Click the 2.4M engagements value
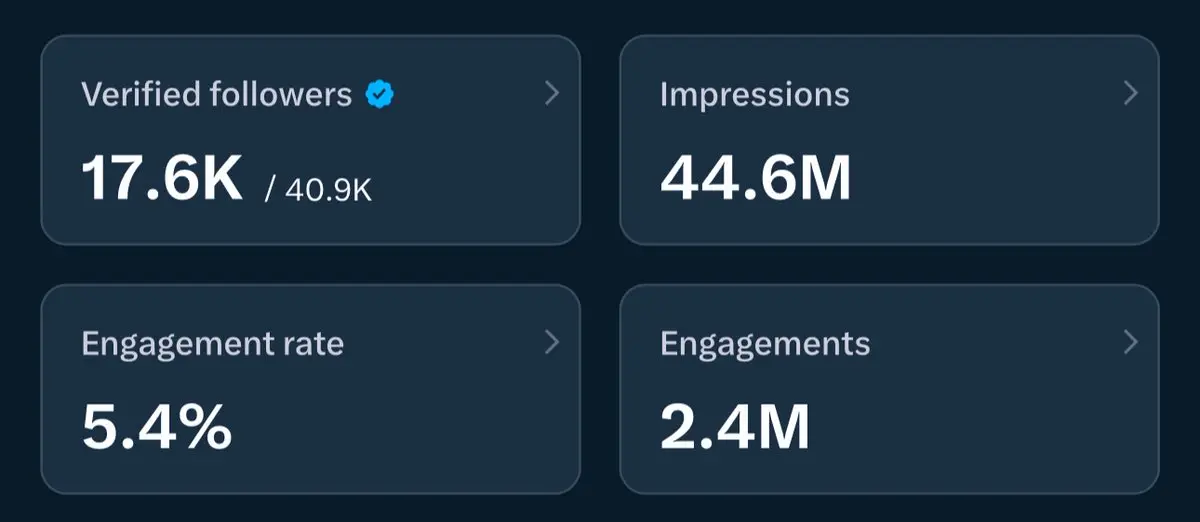 734,428
